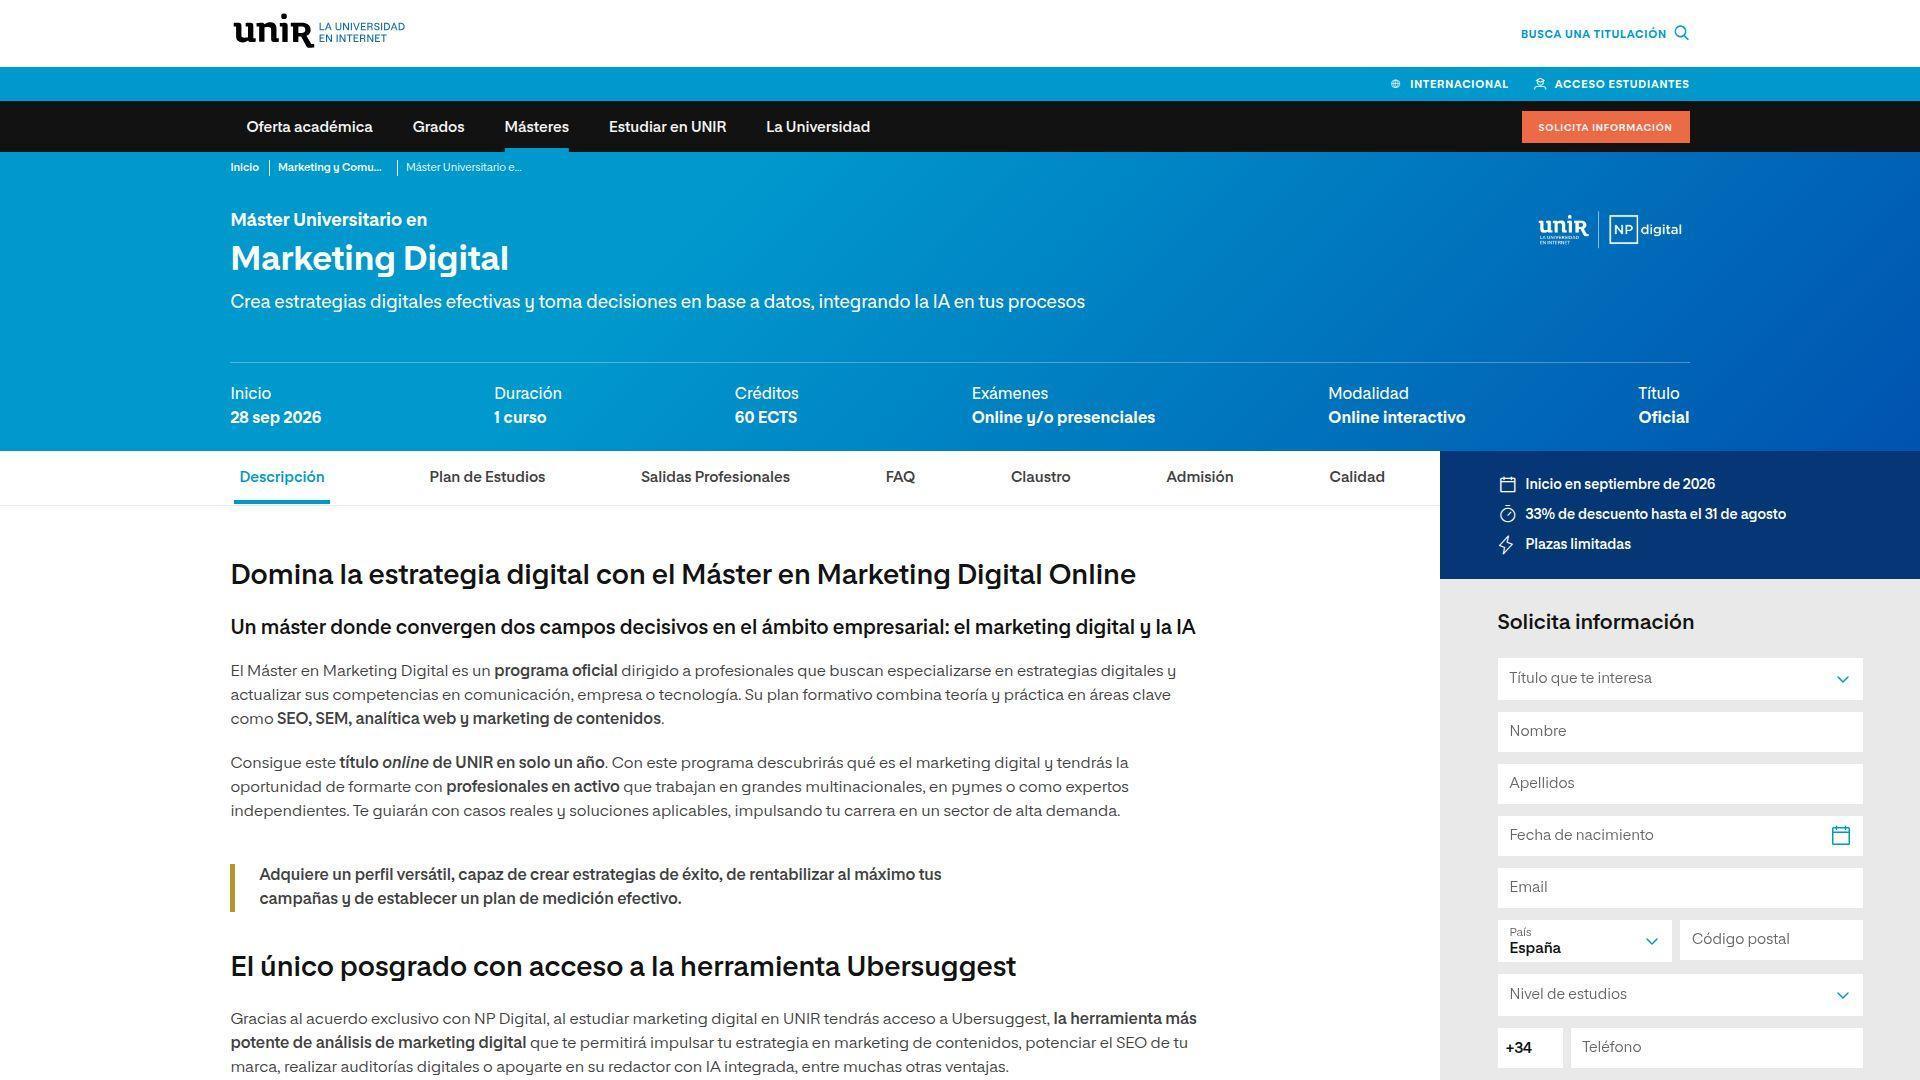Click 'Solicita información' form heading

(x=1595, y=622)
